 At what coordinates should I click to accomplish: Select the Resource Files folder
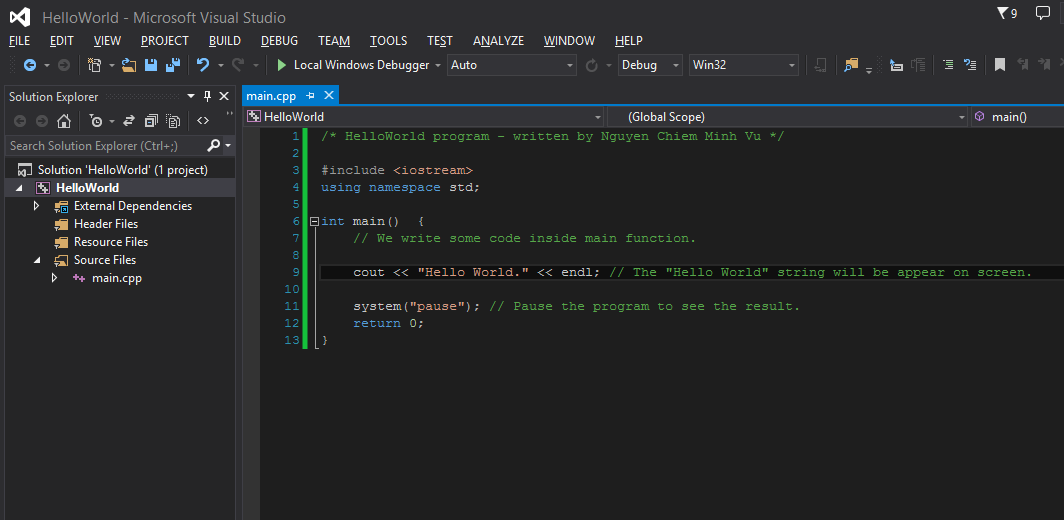point(111,242)
